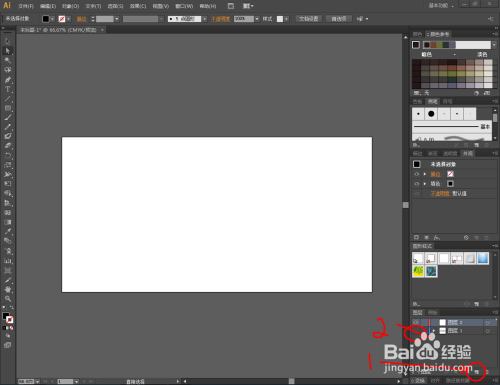The width and height of the screenshot is (500, 385).
Task: Select the Pen tool
Action: tap(7, 80)
